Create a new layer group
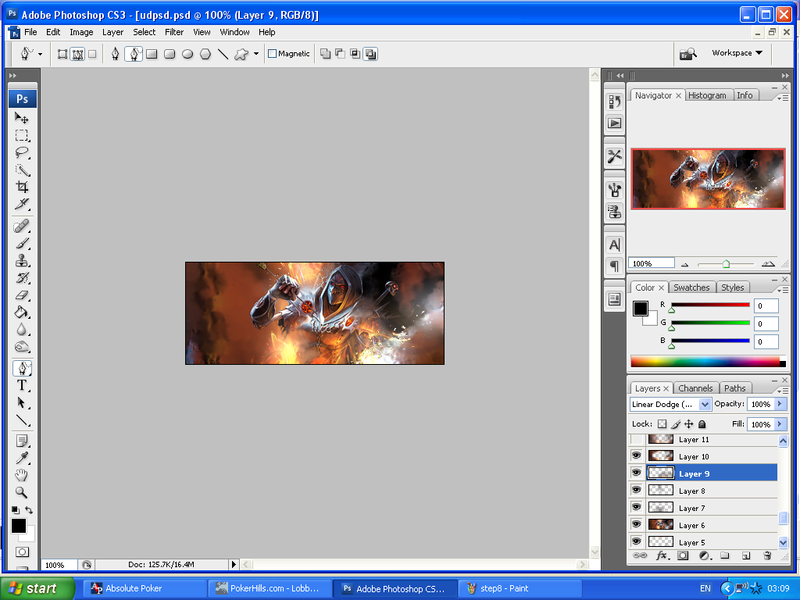 click(x=724, y=556)
